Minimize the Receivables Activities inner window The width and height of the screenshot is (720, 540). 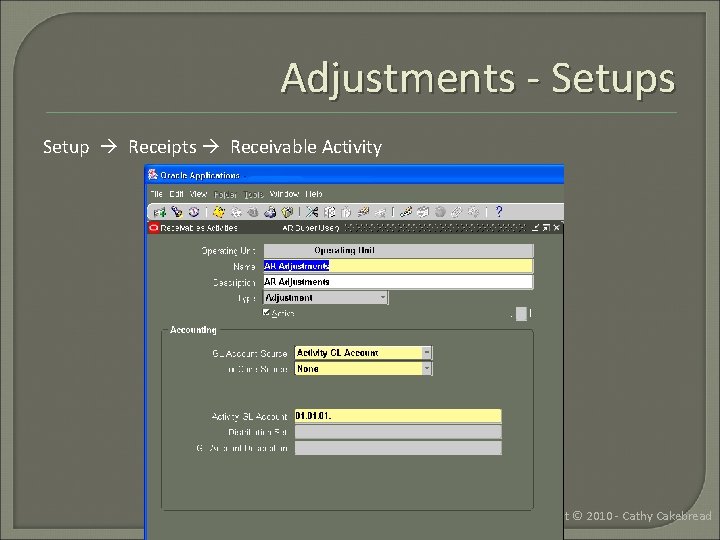coord(535,228)
